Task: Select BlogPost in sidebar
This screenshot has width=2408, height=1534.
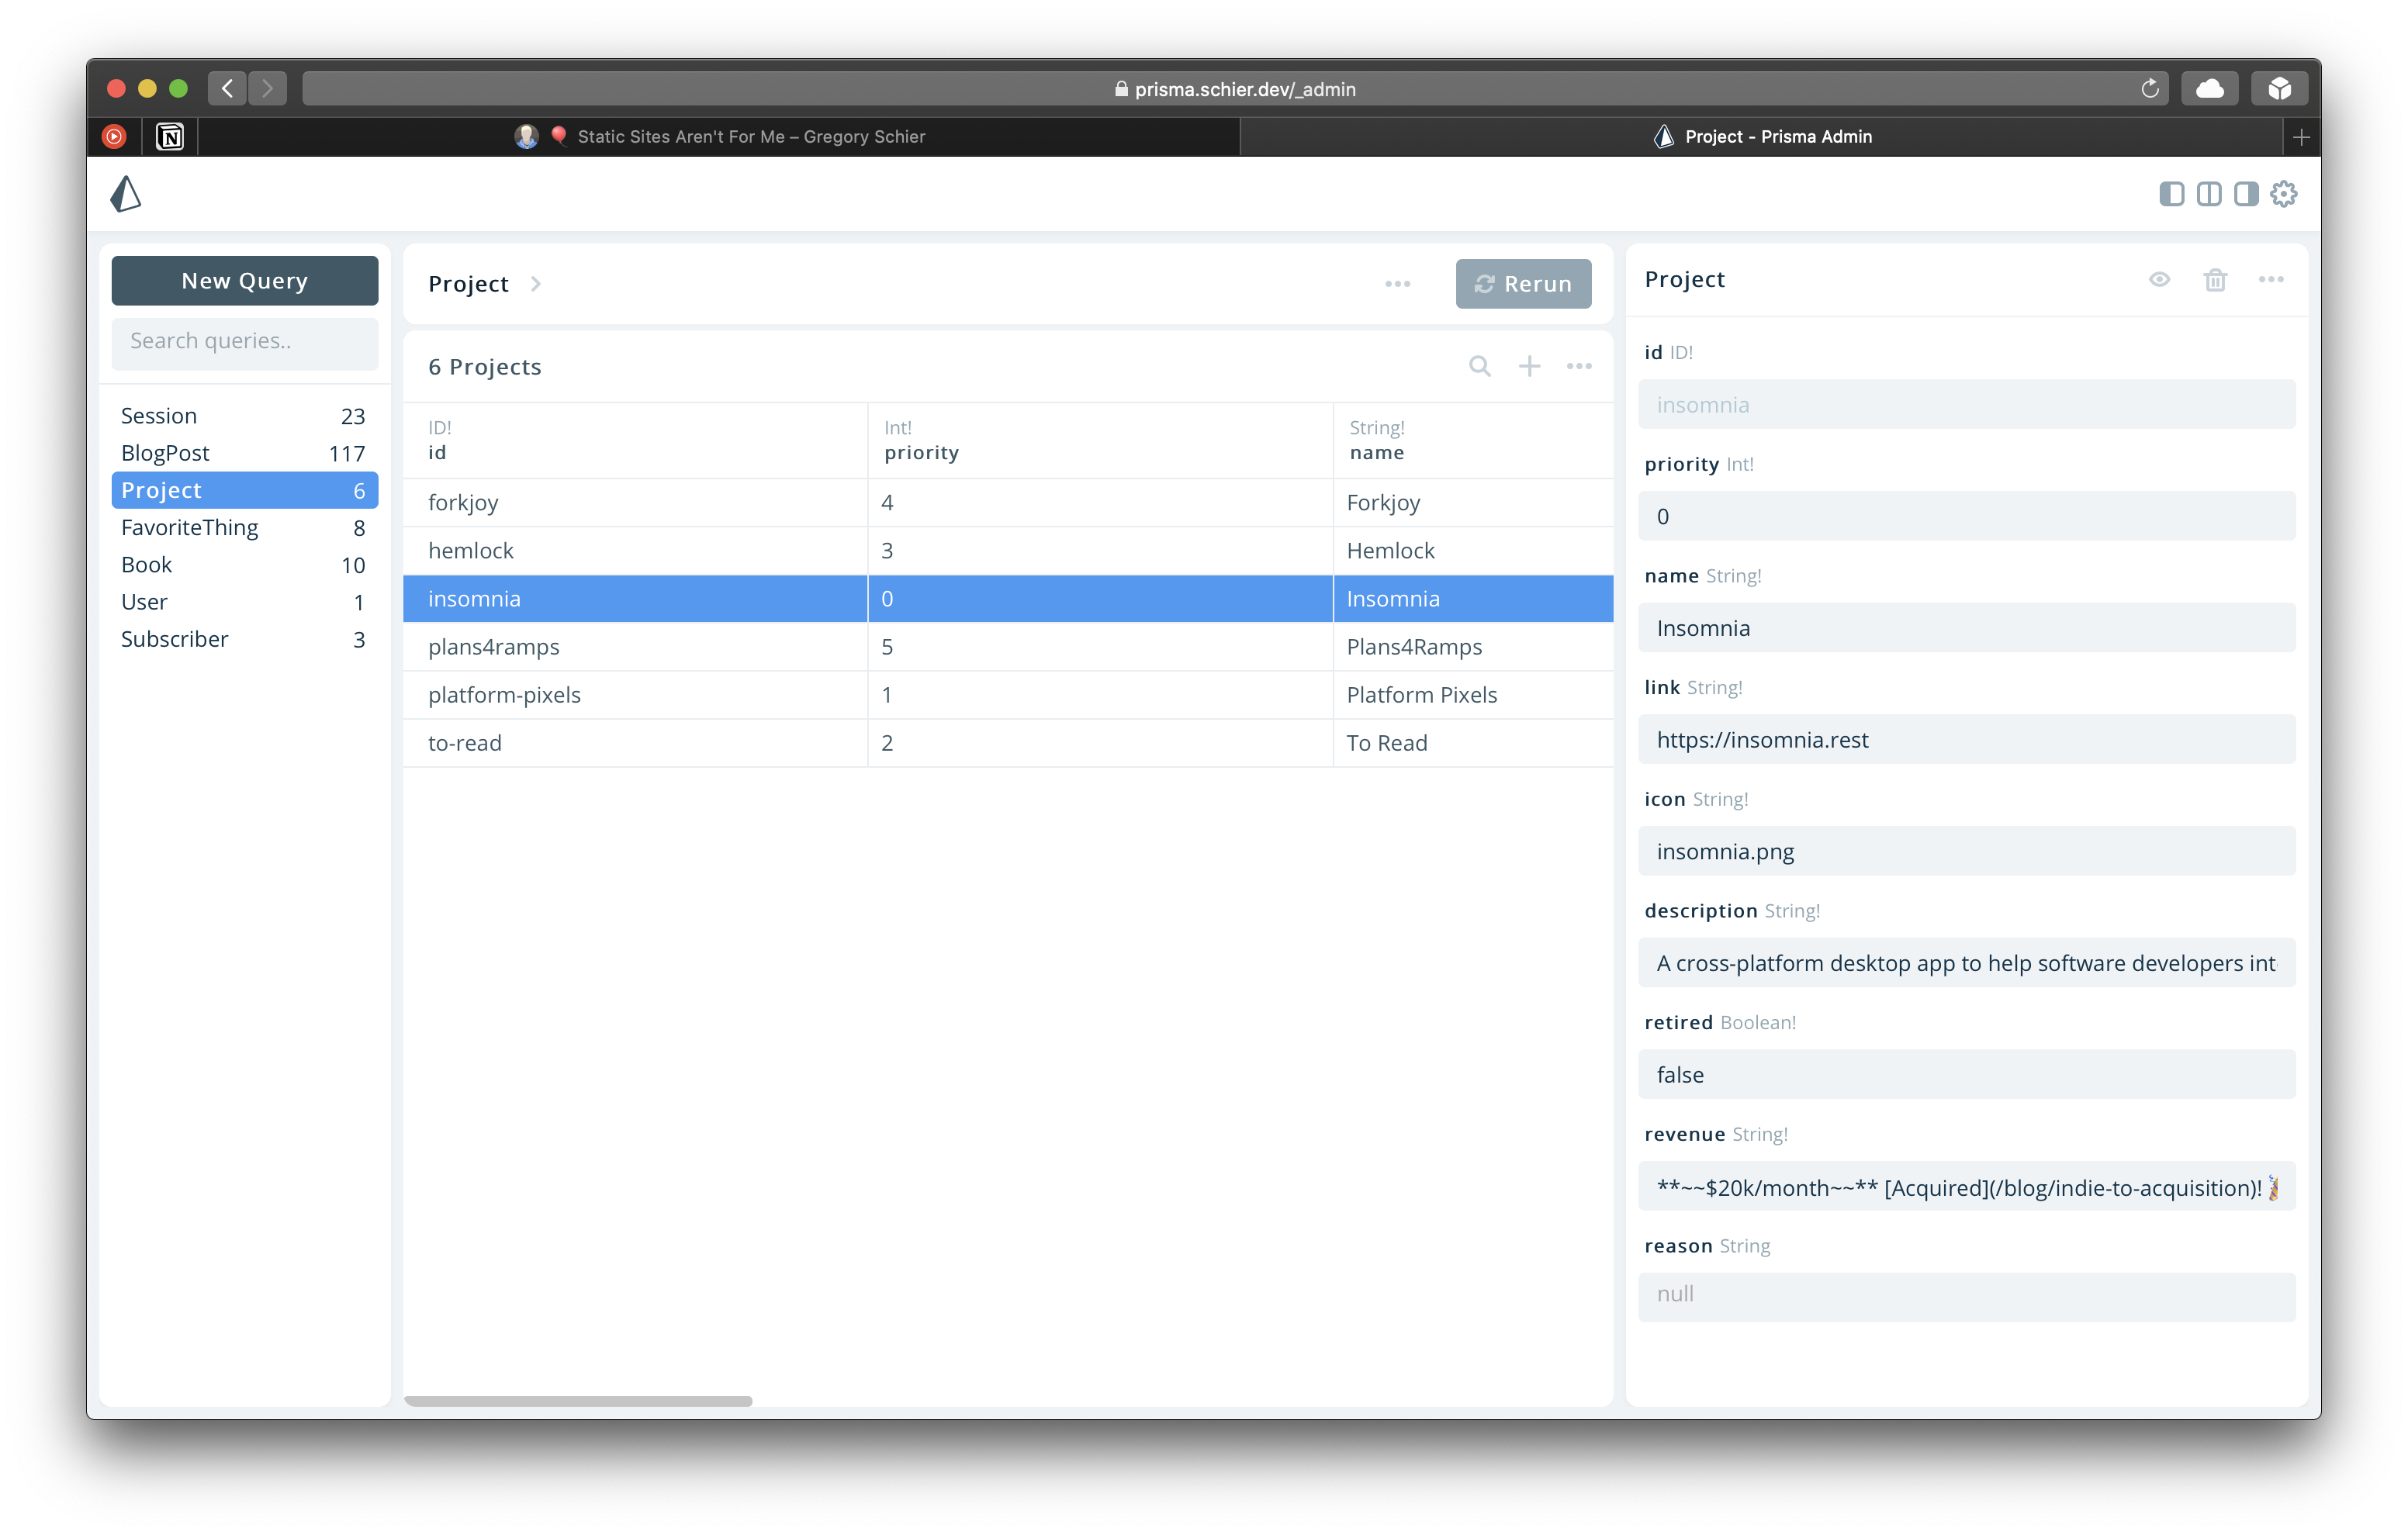Action: pos(244,453)
